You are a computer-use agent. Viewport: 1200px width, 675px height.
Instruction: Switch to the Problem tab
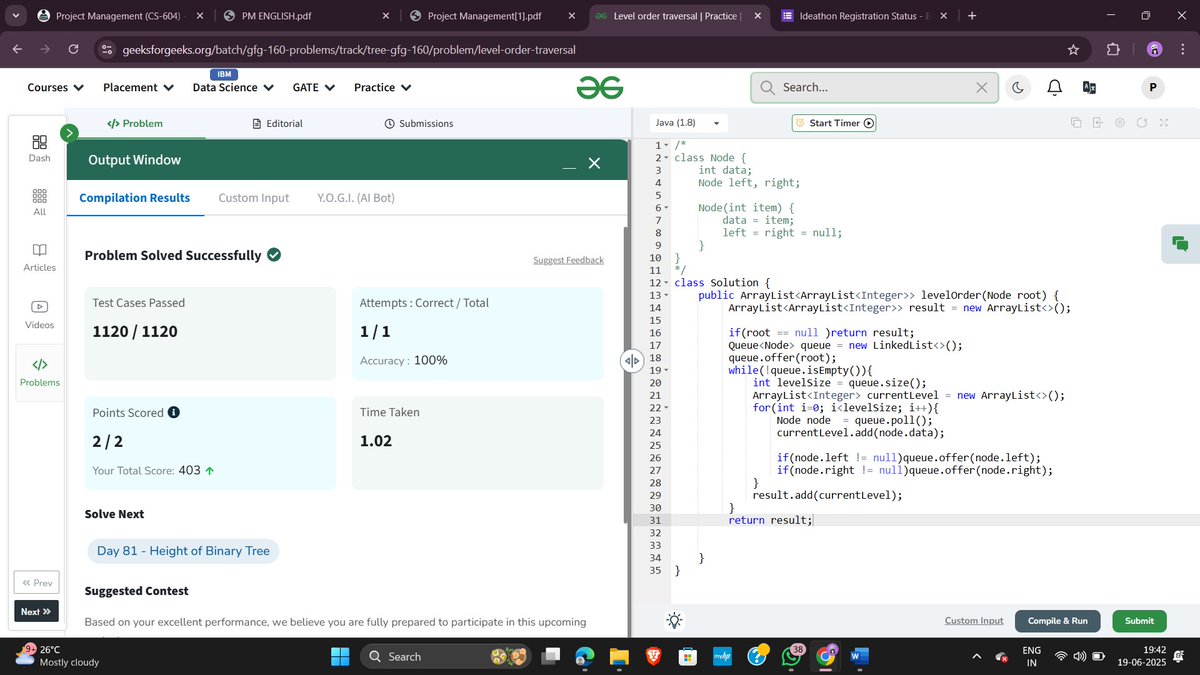click(x=135, y=123)
